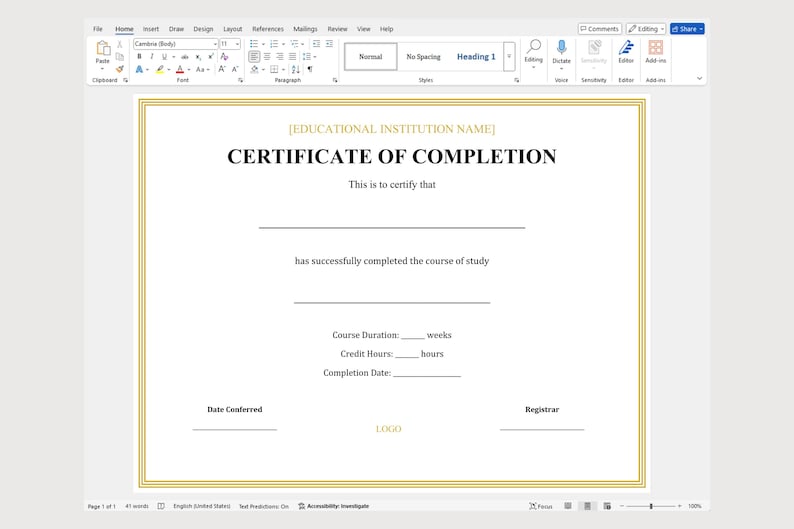The width and height of the screenshot is (794, 529).
Task: Toggle Strikethrough formatting
Action: 185,57
